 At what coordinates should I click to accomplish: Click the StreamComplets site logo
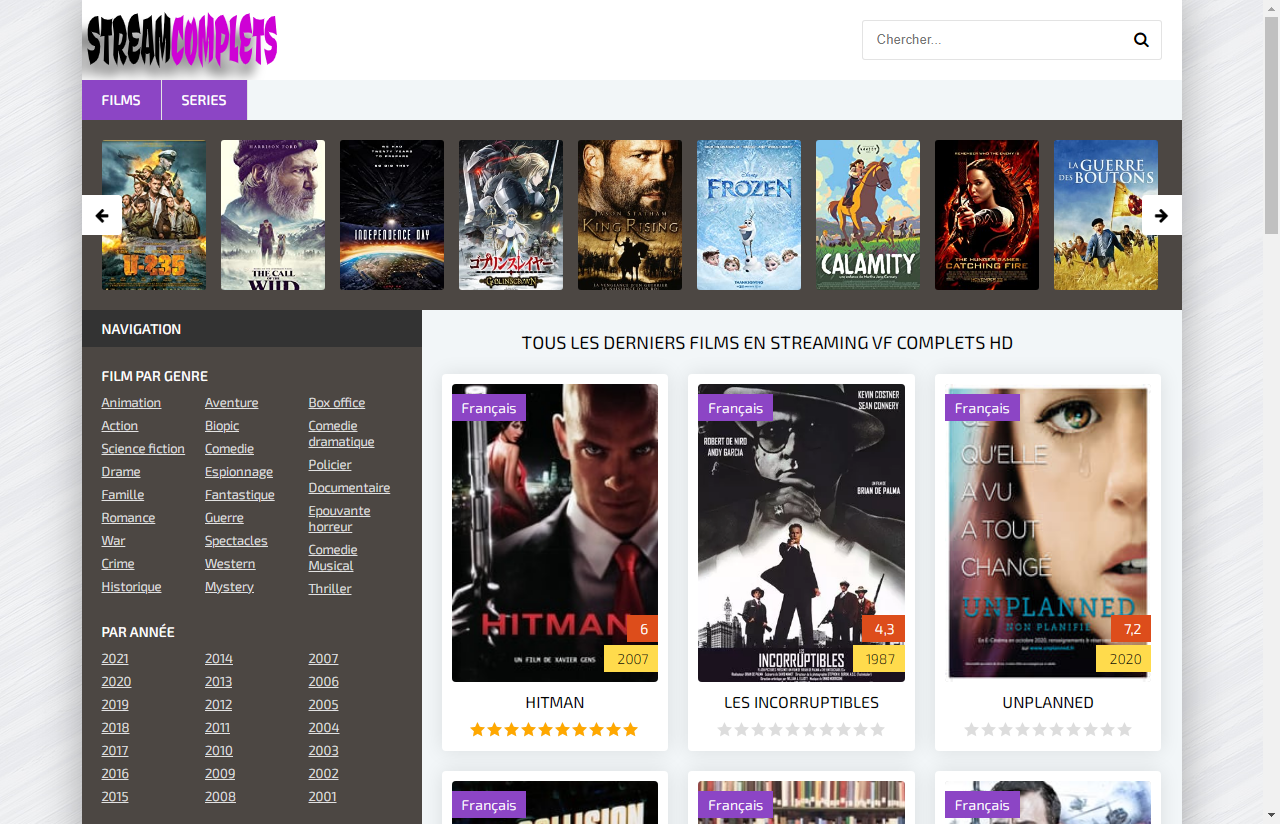[x=181, y=42]
